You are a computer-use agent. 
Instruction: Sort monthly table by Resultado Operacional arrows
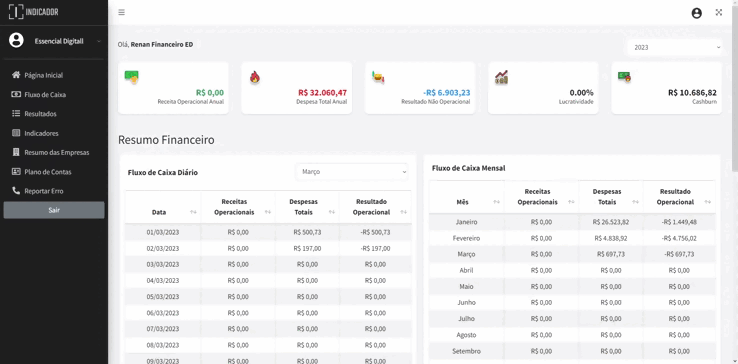point(707,202)
